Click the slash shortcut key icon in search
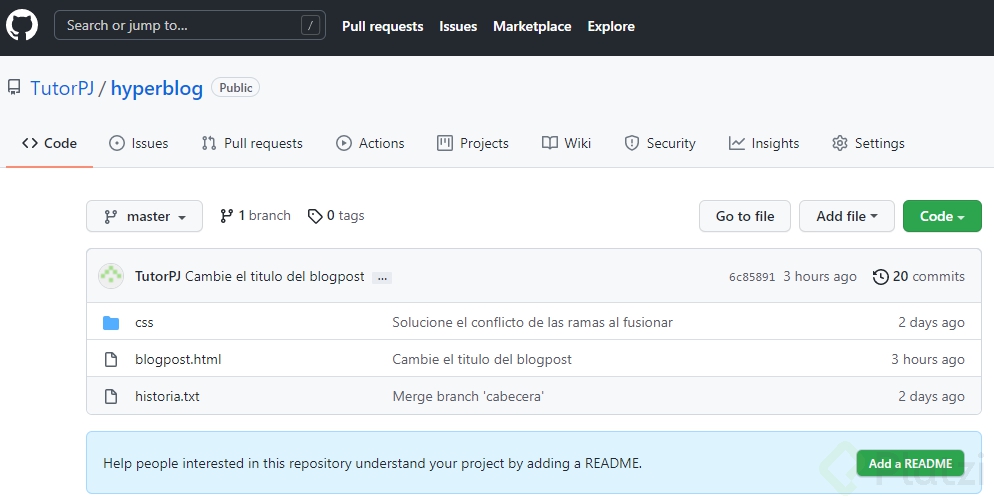 point(310,25)
